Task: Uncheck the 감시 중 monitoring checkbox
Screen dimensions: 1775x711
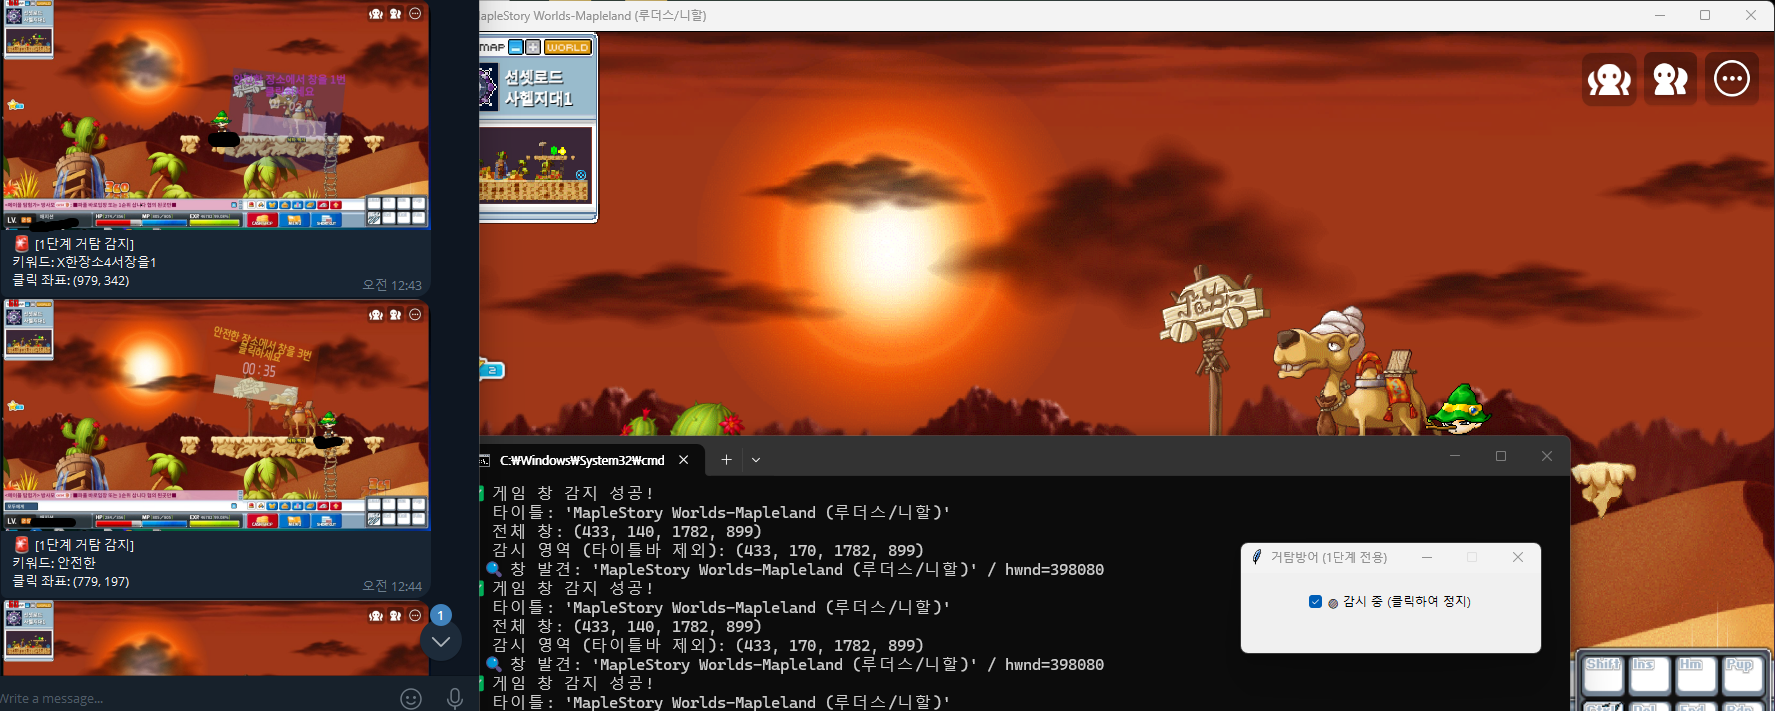Action: (x=1315, y=601)
